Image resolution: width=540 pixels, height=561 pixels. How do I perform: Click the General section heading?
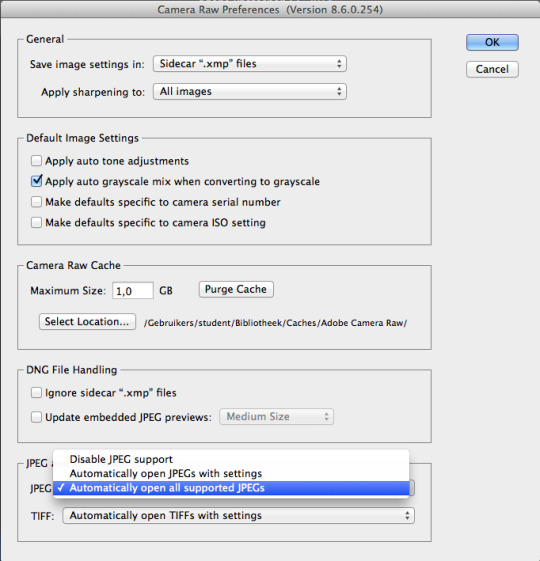[x=45, y=39]
